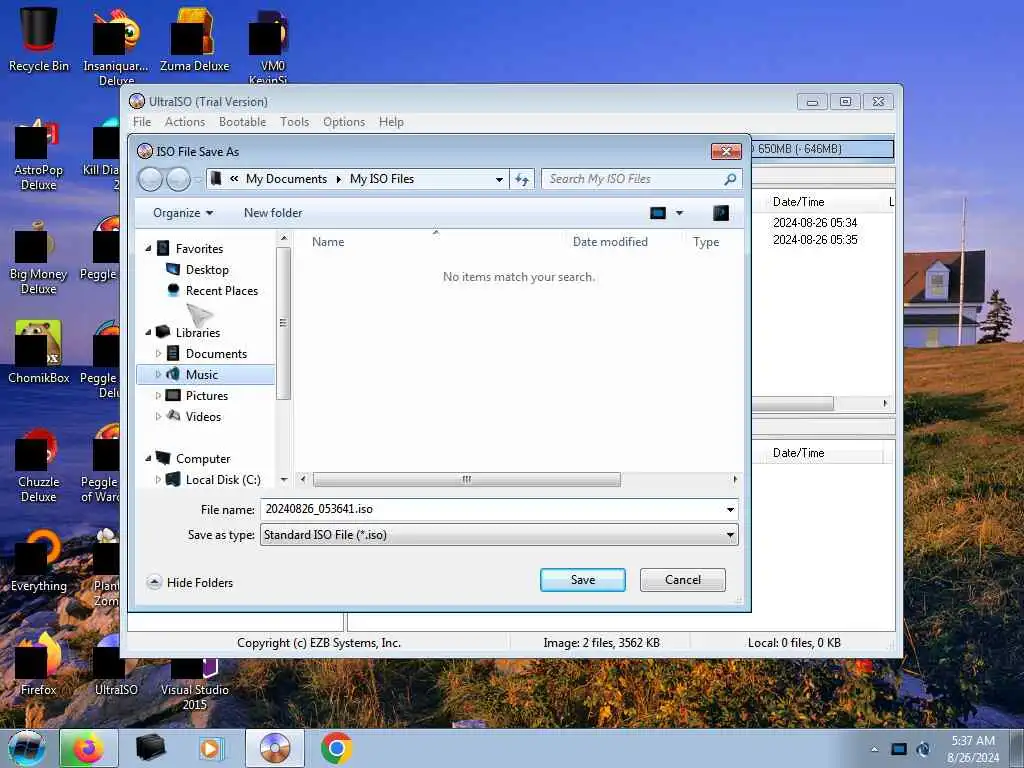The height and width of the screenshot is (768, 1024).
Task: Sort by the Name column header
Action: pyautogui.click(x=328, y=242)
